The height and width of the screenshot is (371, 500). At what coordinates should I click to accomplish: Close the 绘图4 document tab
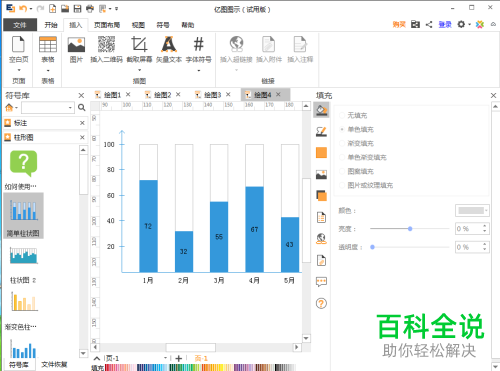278,95
